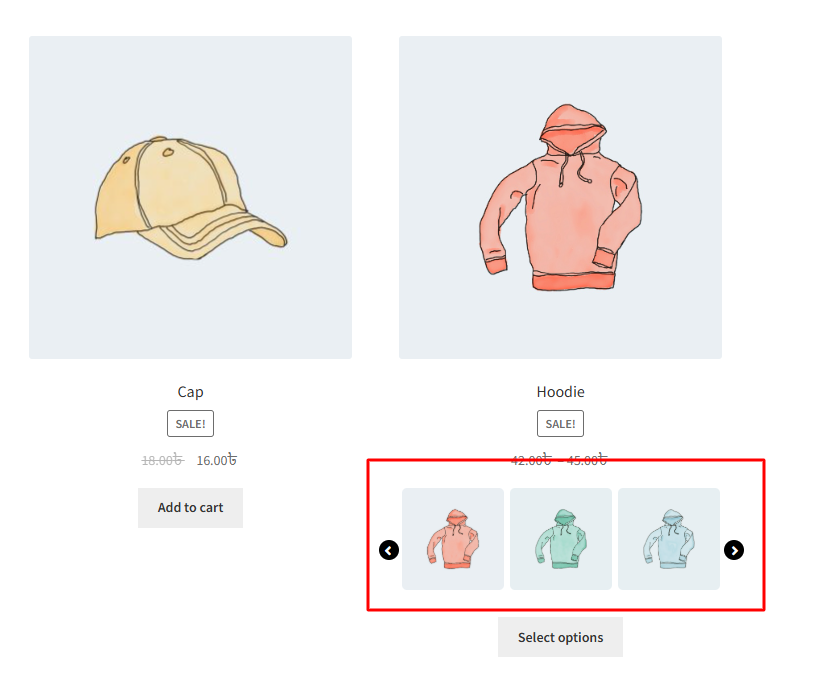Show next hoodie variation thumbnails
Image resolution: width=828 pixels, height=687 pixels.
coord(734,550)
